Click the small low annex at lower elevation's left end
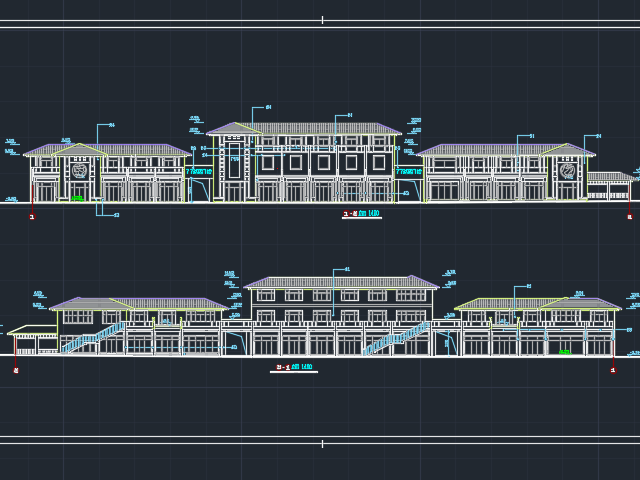Image resolution: width=640 pixels, height=480 pixels. pyautogui.click(x=33, y=340)
